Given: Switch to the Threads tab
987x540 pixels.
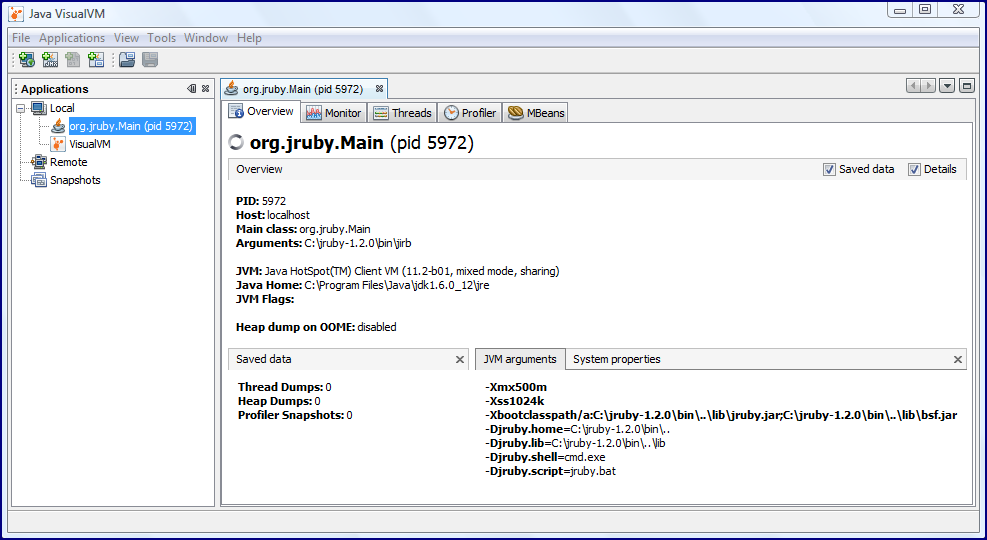Looking at the screenshot, I should 402,113.
